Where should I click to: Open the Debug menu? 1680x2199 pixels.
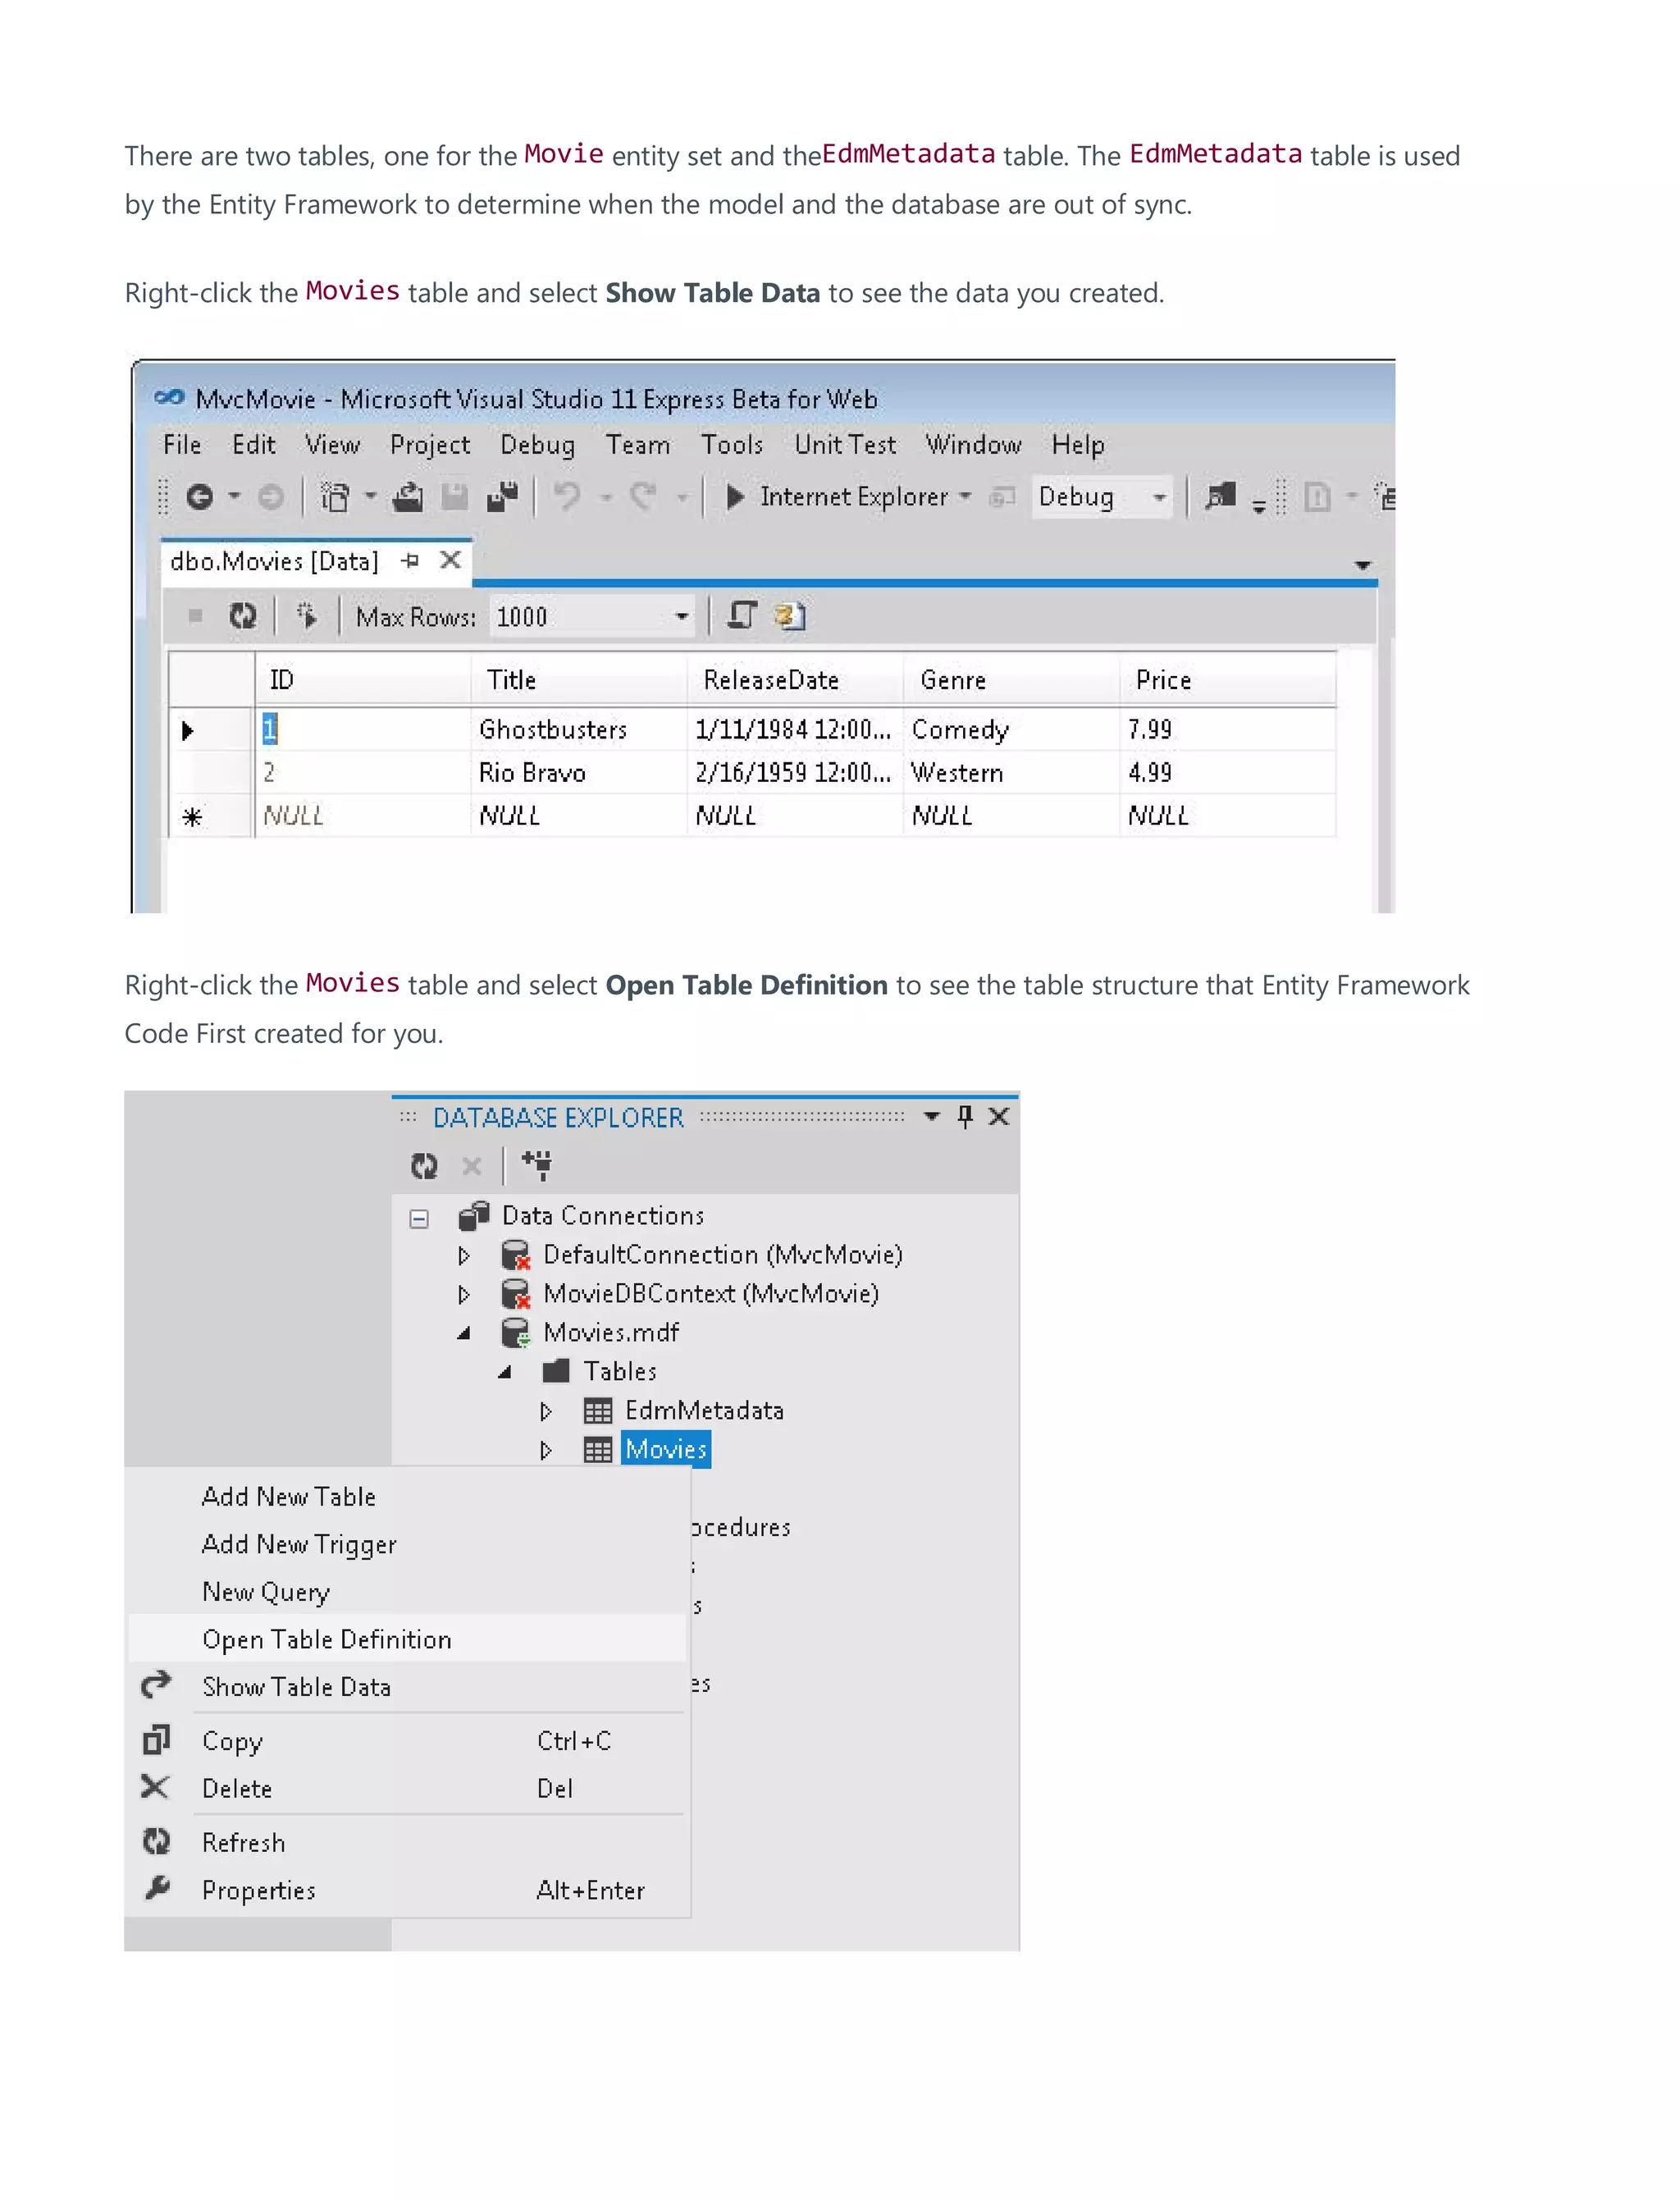(538, 445)
